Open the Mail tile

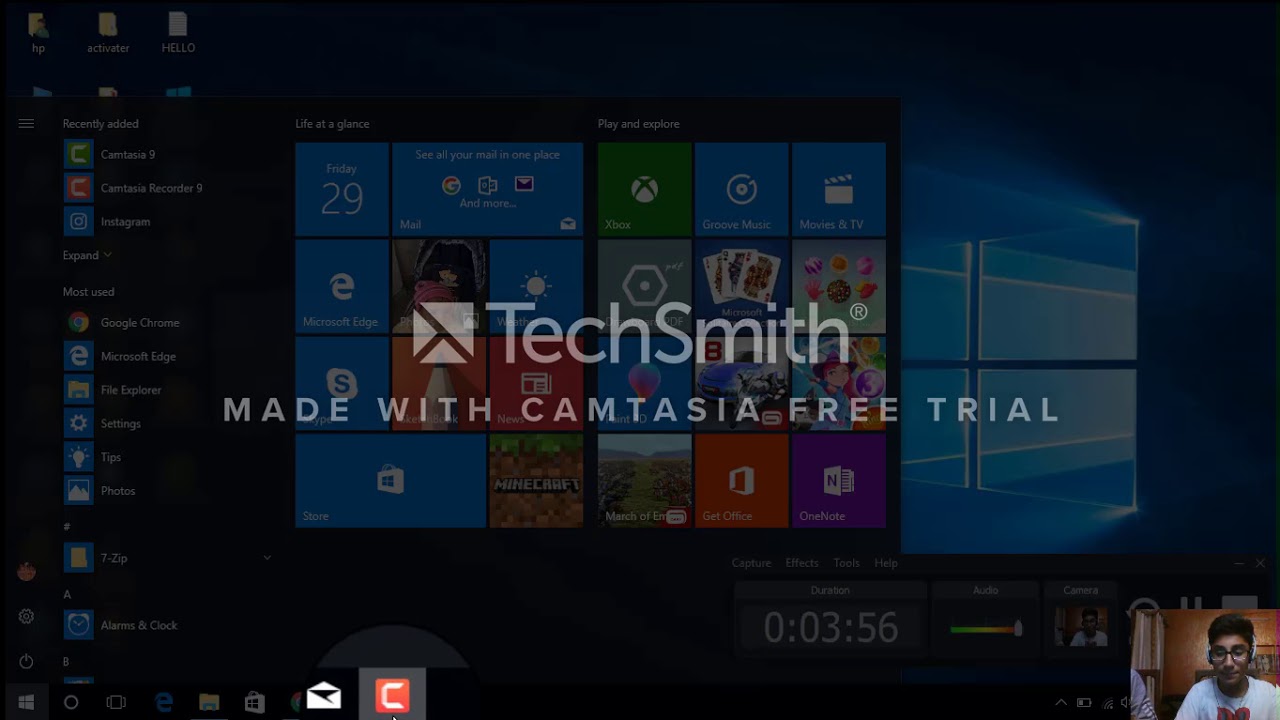[x=488, y=189]
